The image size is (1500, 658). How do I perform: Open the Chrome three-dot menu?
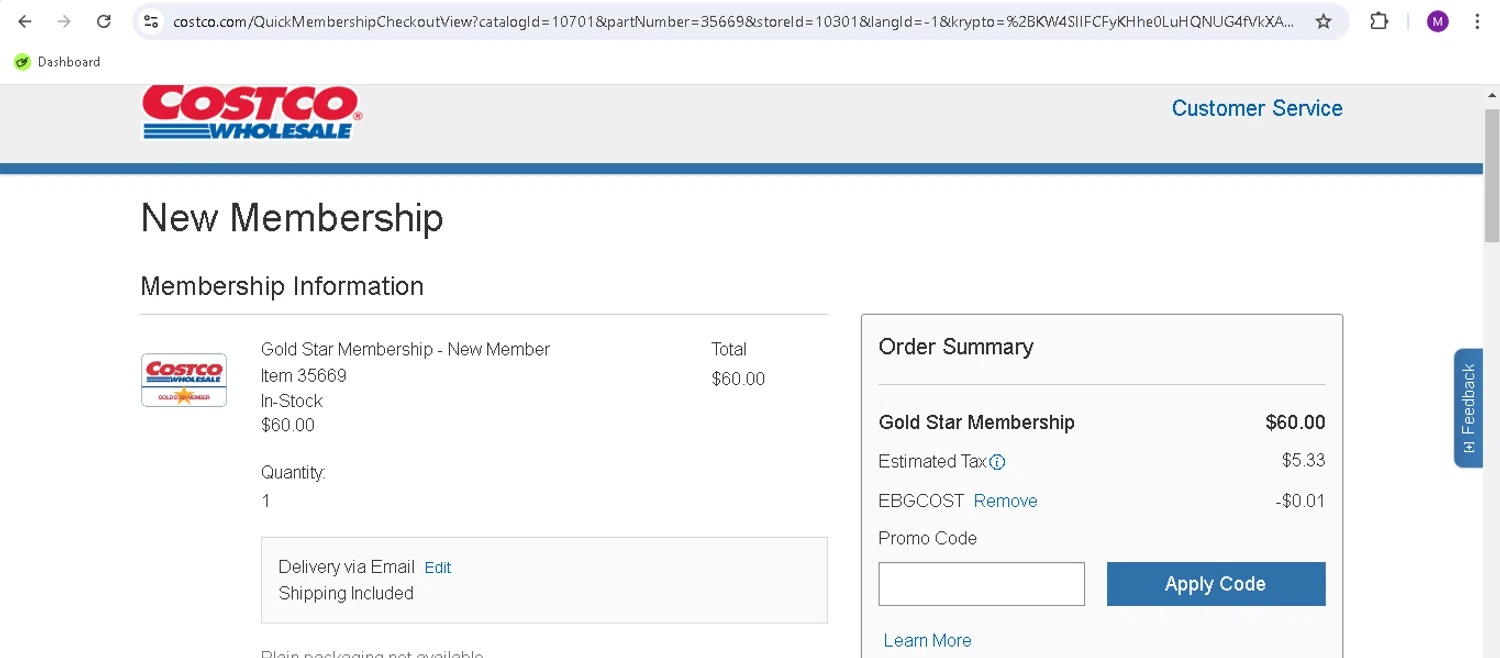click(1477, 21)
